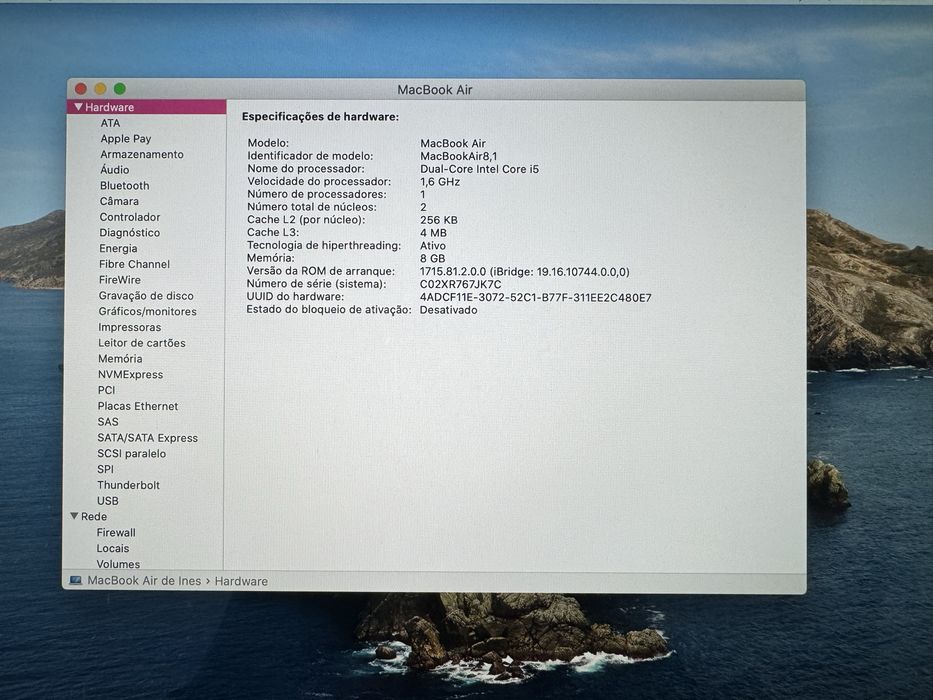
Task: Click the Desativado activation lock status
Action: tap(448, 310)
